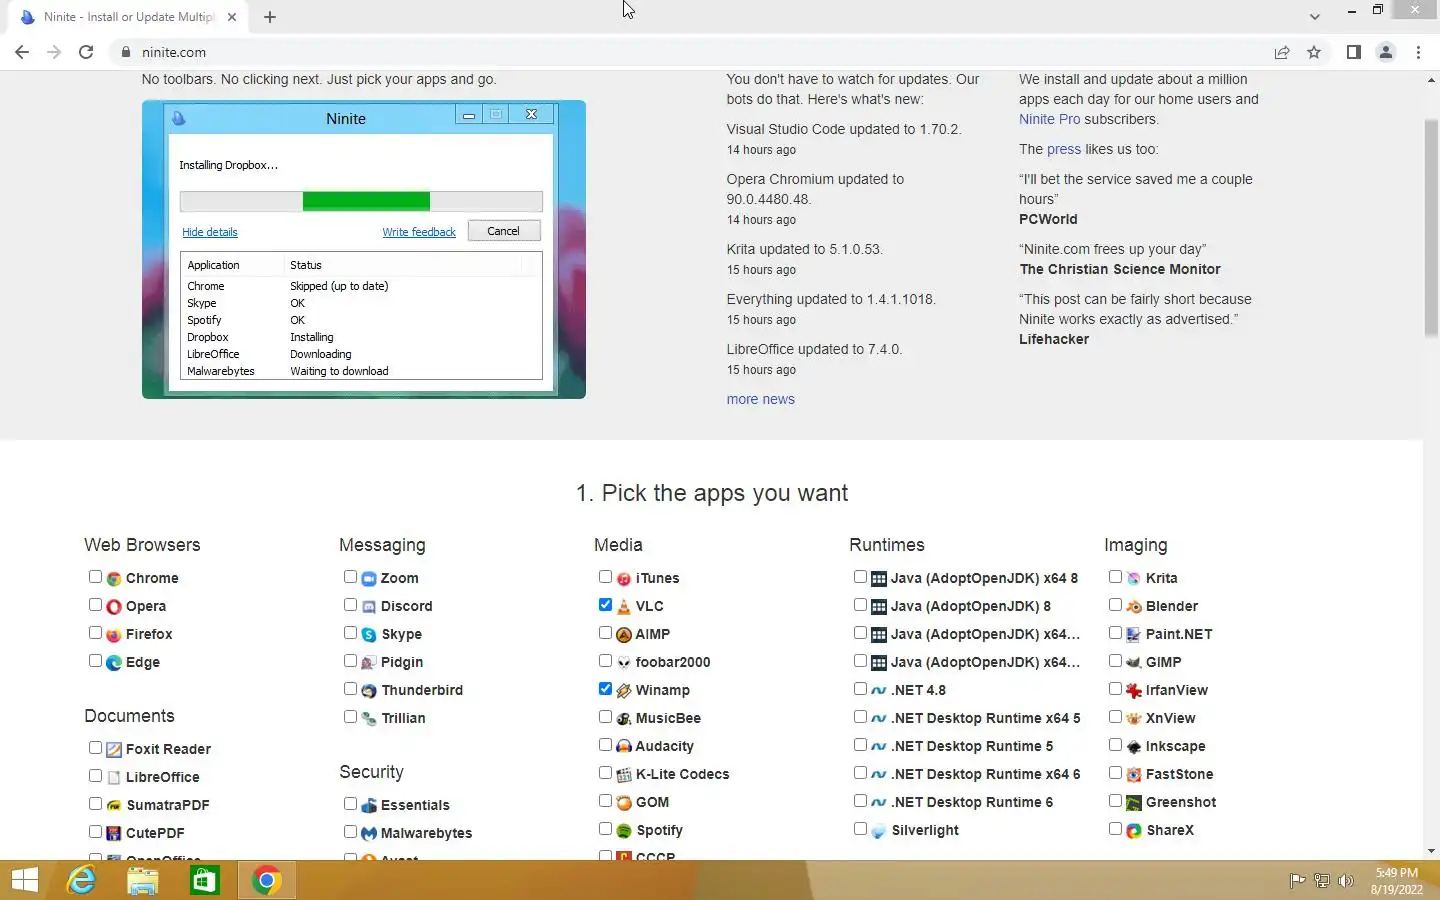This screenshot has height=900, width=1440.
Task: Select the Ninite browser tab
Action: pyautogui.click(x=128, y=17)
